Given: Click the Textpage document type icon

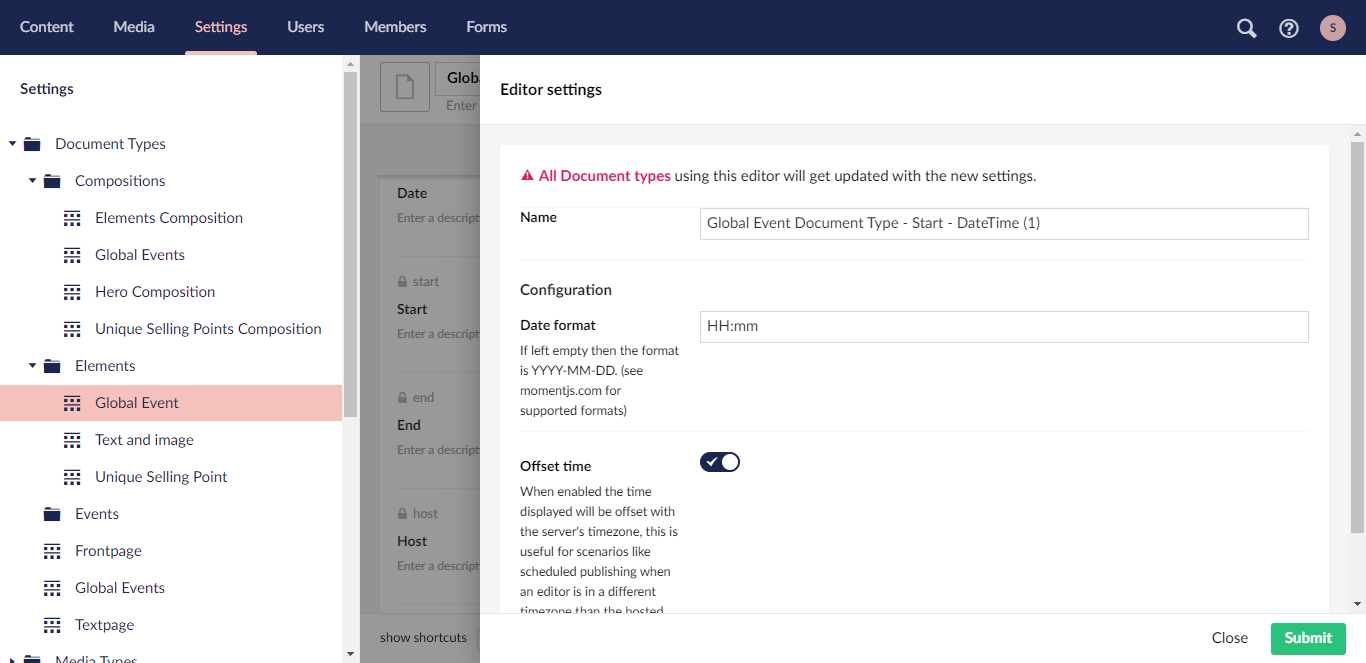Looking at the screenshot, I should pyautogui.click(x=52, y=625).
